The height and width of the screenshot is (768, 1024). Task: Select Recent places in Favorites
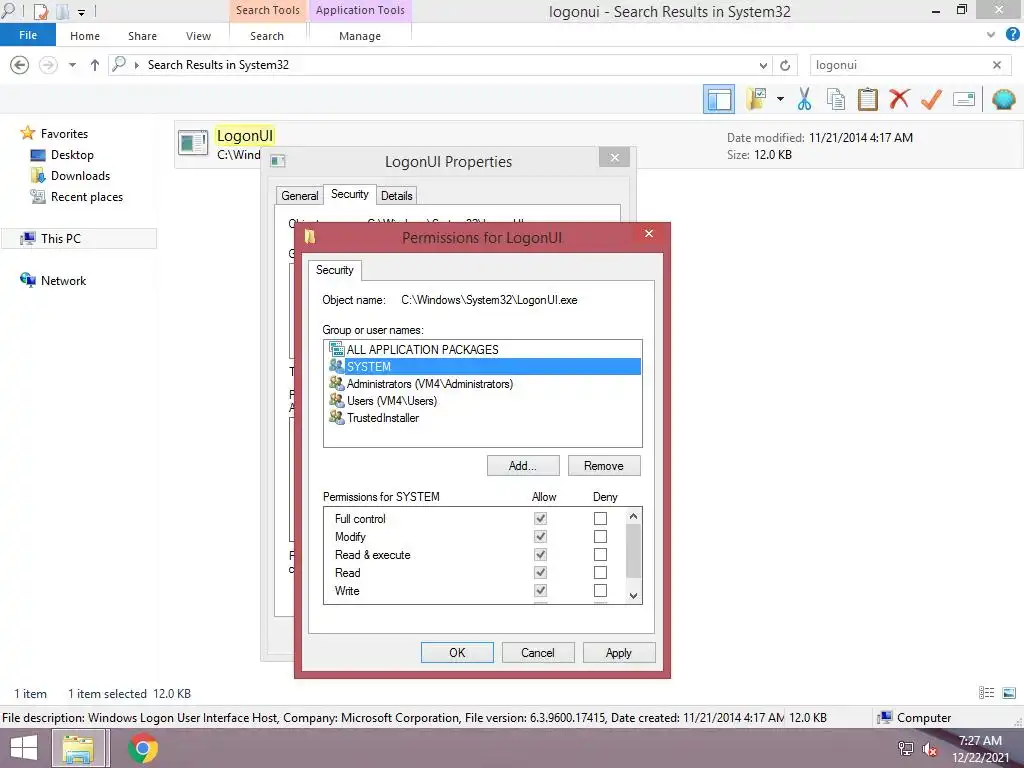tap(86, 197)
